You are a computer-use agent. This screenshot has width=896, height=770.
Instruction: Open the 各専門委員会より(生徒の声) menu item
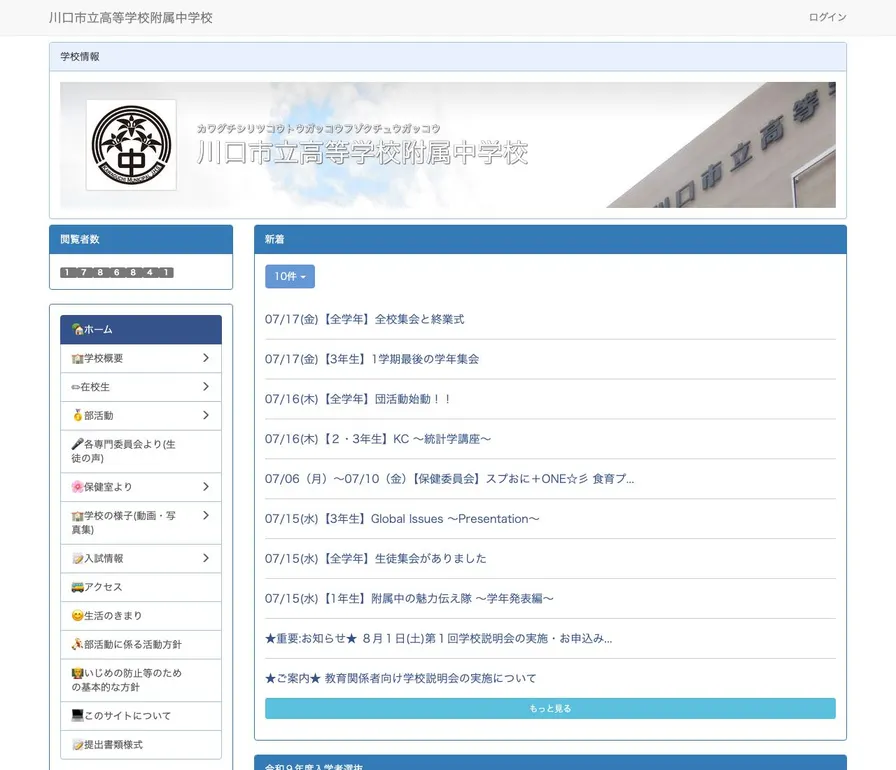[x=141, y=451]
